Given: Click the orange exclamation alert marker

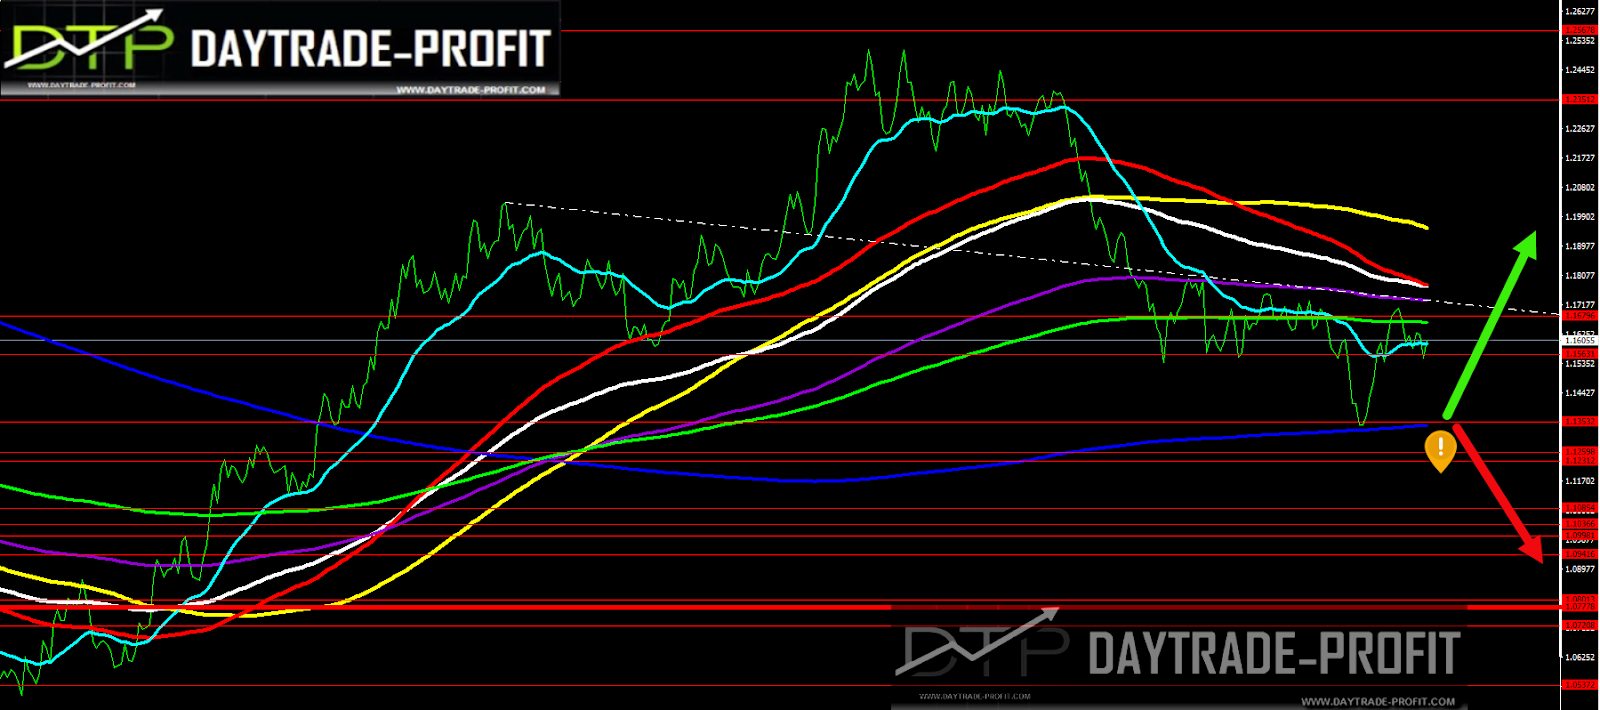Looking at the screenshot, I should click(1440, 451).
